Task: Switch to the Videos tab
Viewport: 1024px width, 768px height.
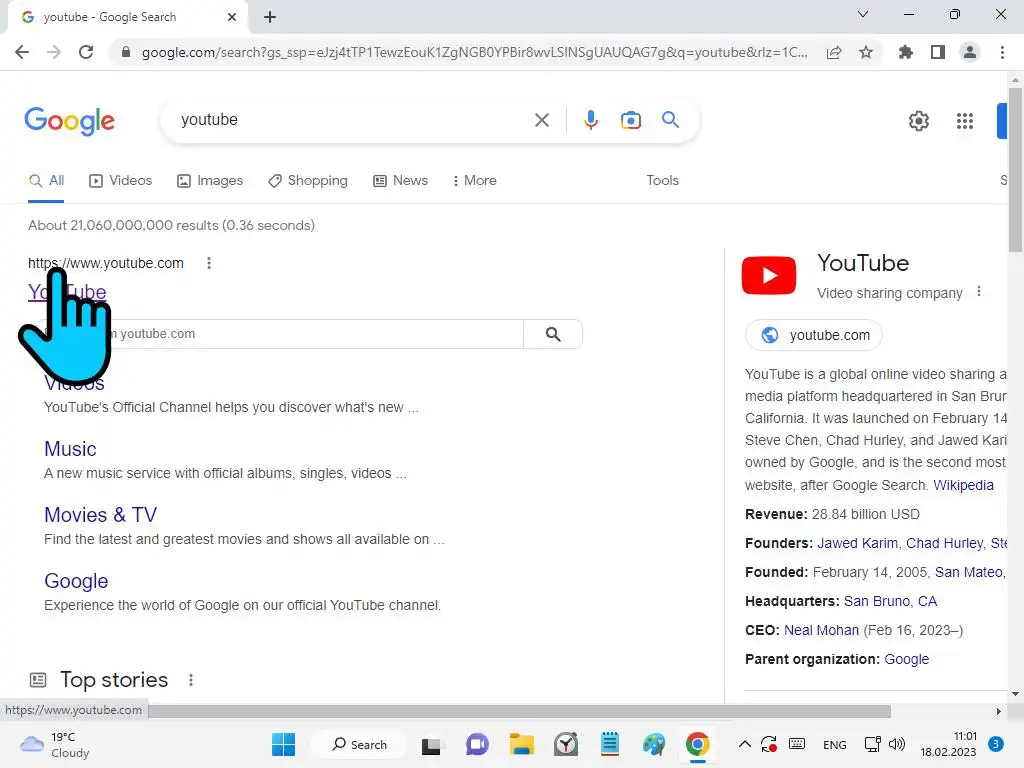Action: click(x=121, y=180)
